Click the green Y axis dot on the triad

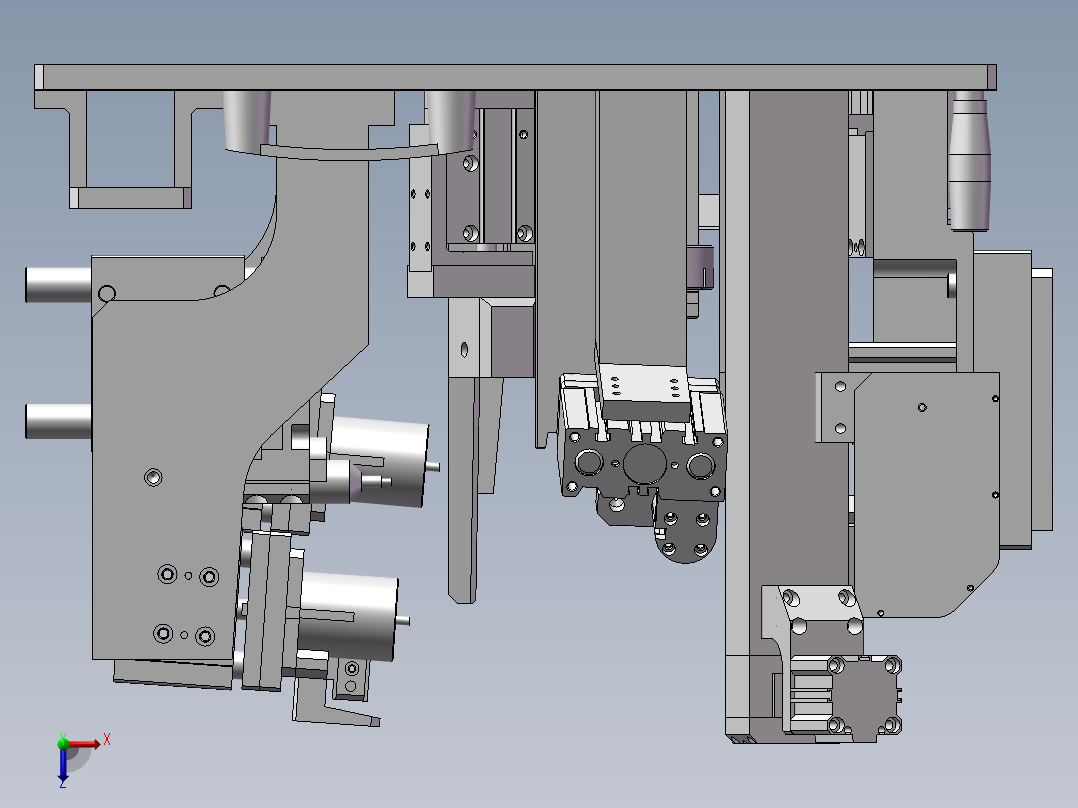click(x=63, y=743)
